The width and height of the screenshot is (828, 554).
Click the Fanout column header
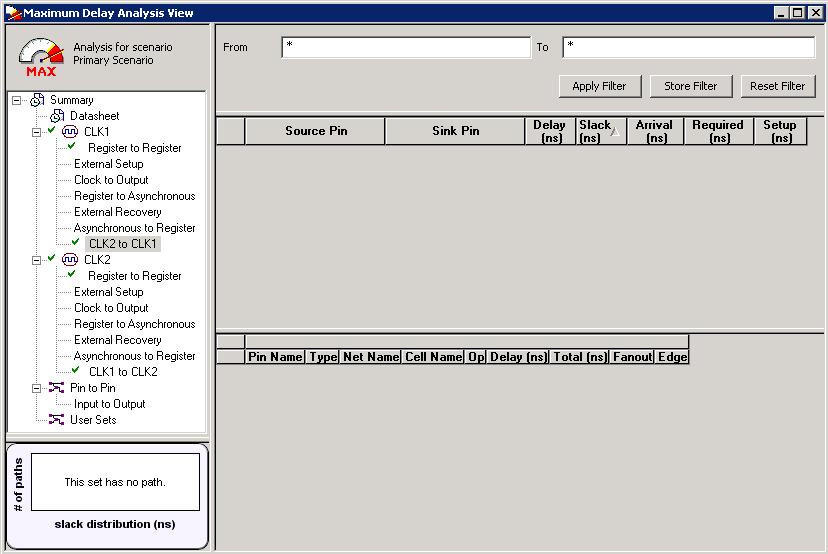(633, 357)
